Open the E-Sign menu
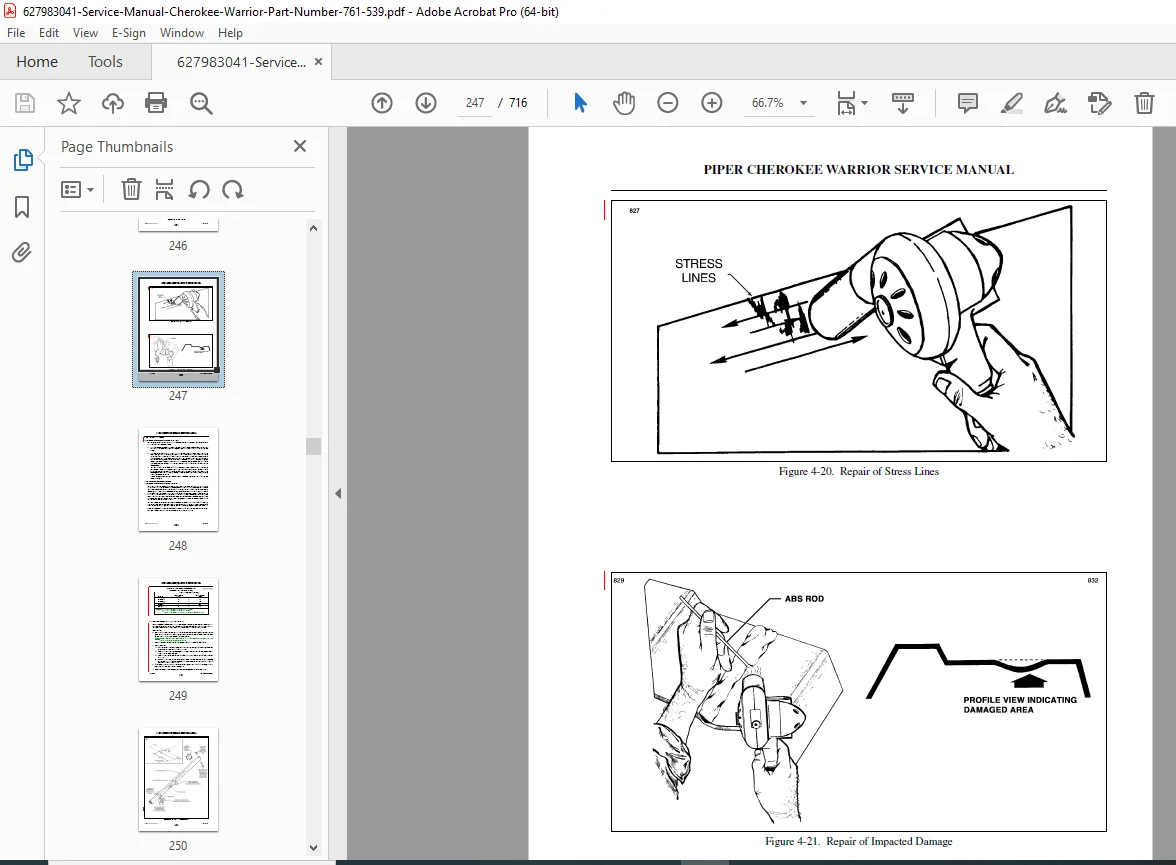Viewport: 1176px width, 865px height. 128,33
